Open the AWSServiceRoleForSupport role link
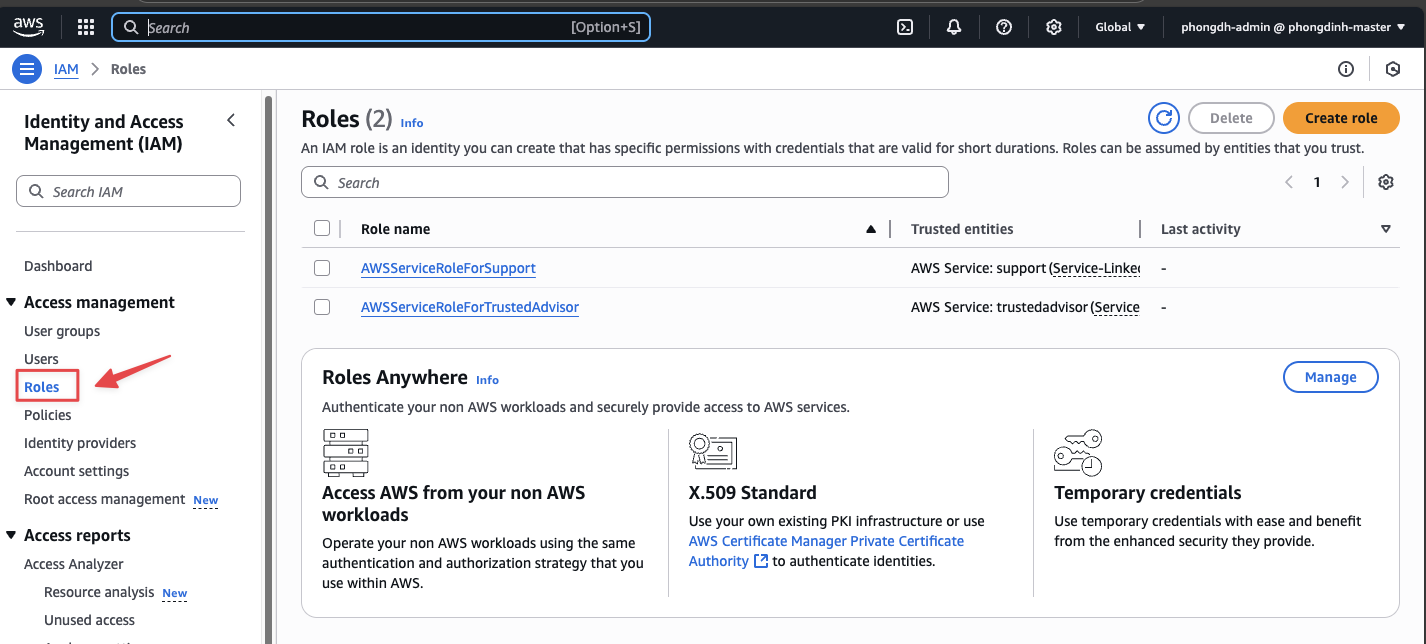Screen dimensions: 1426x644 point(448,268)
